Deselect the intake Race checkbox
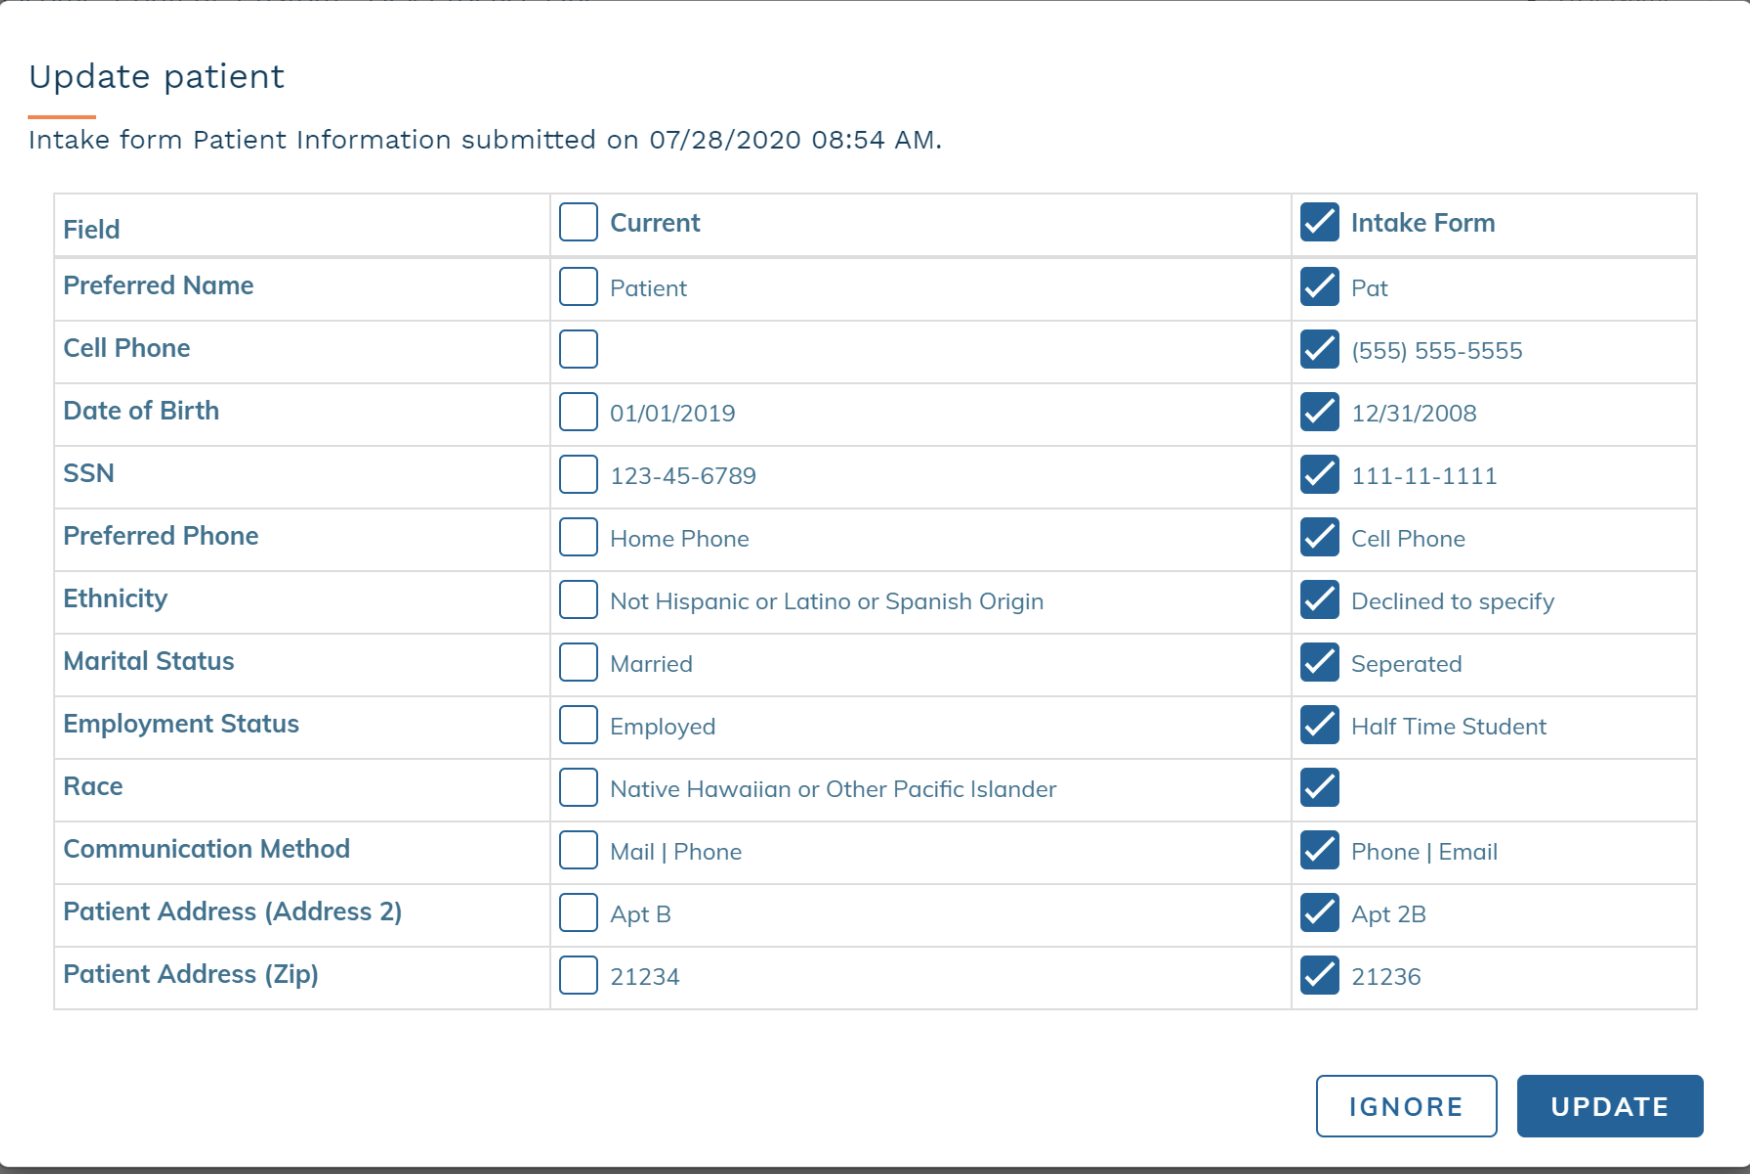The width and height of the screenshot is (1750, 1174). [x=1320, y=787]
